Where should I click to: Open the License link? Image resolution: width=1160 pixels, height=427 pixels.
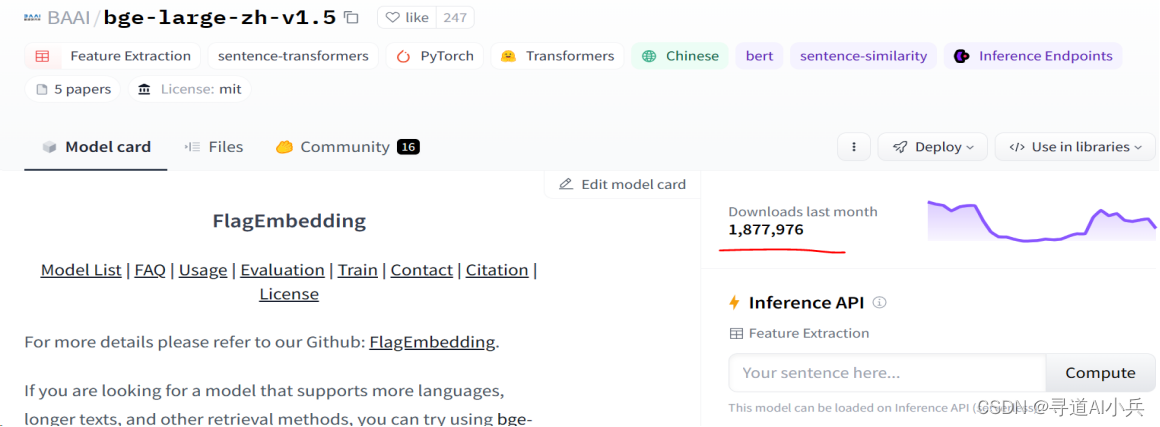click(289, 294)
